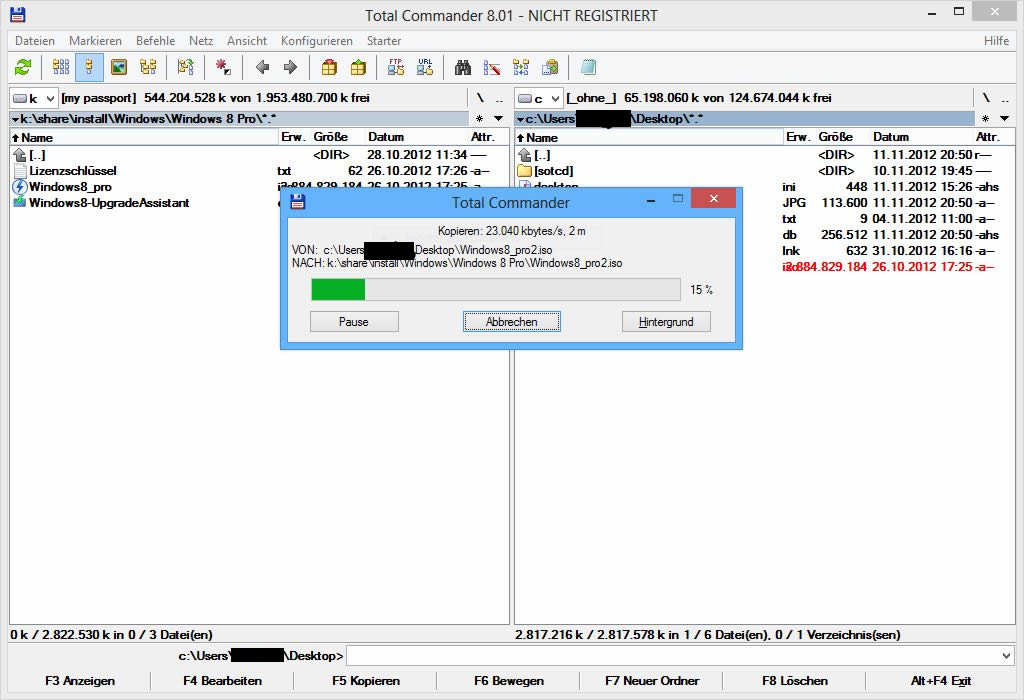Click Abbrechen to cancel copying
Screen dimensions: 1024x700
[512, 322]
